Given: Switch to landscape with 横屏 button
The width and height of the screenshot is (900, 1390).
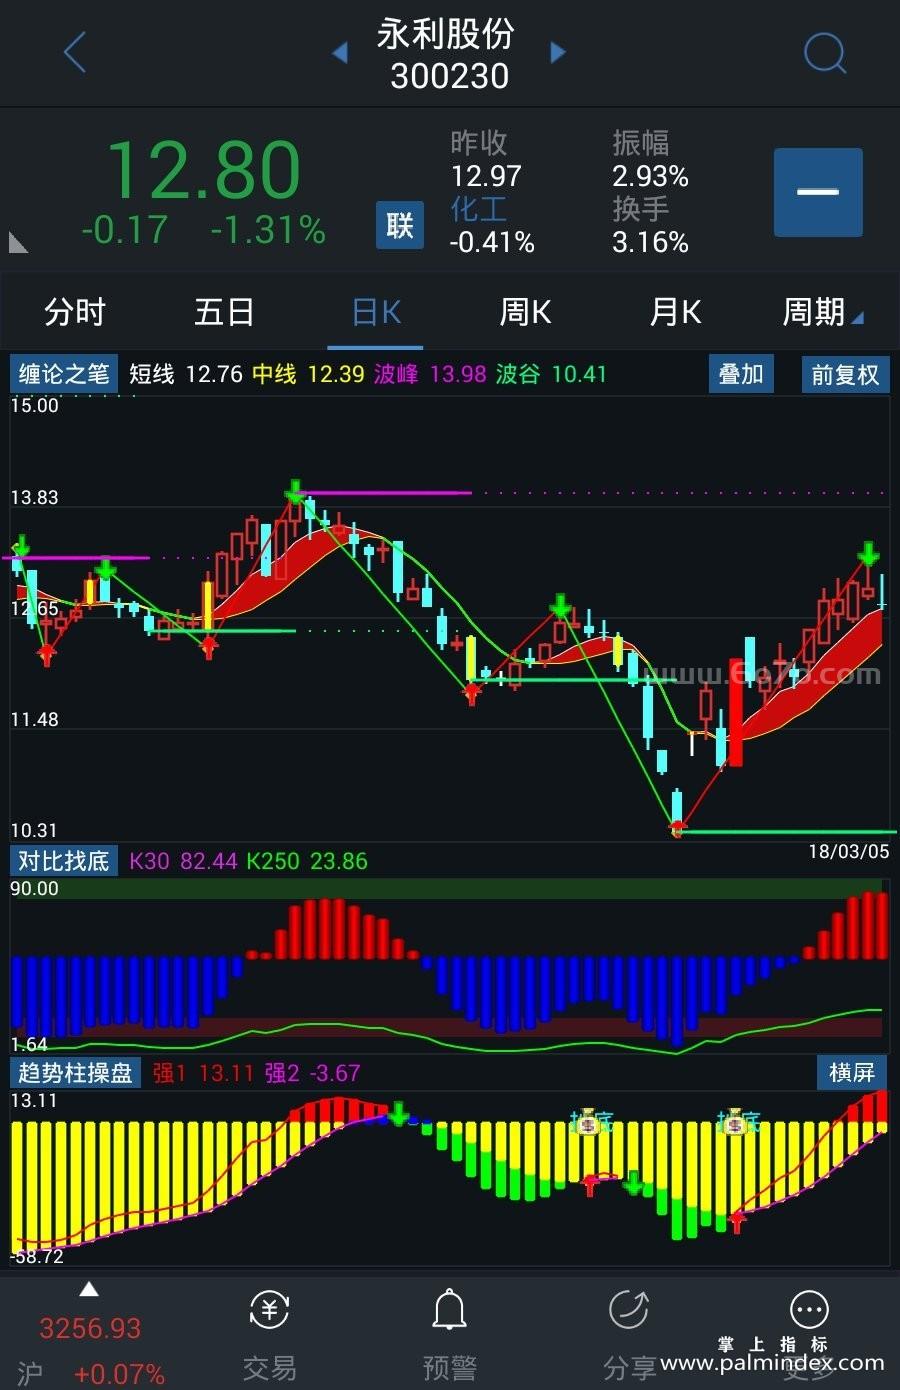Looking at the screenshot, I should 852,1073.
